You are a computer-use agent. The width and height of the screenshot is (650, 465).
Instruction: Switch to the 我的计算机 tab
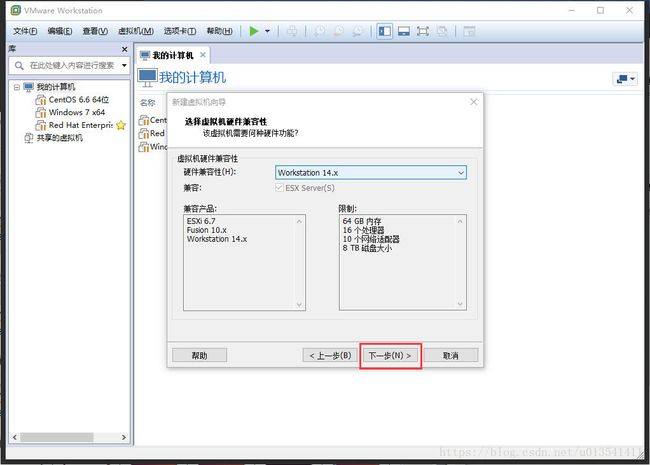click(x=172, y=56)
